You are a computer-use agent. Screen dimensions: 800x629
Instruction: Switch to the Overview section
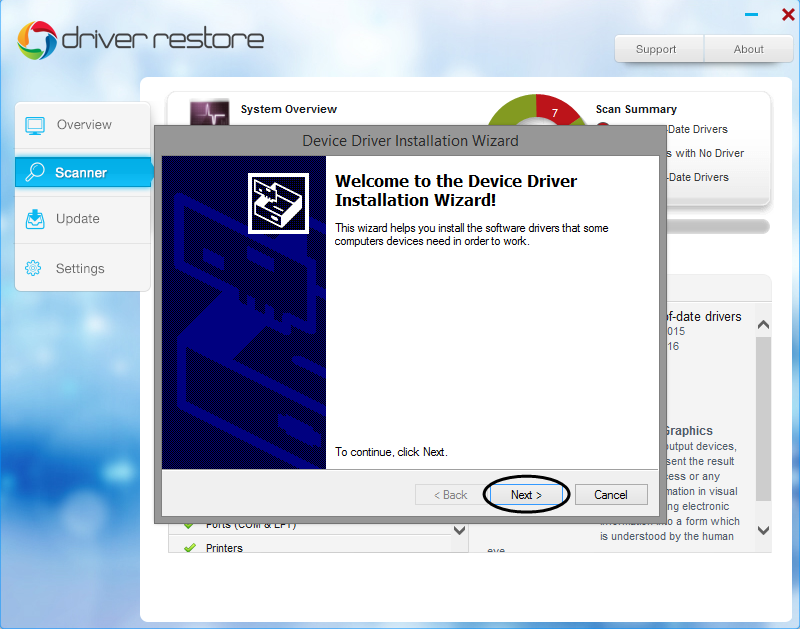tap(83, 125)
